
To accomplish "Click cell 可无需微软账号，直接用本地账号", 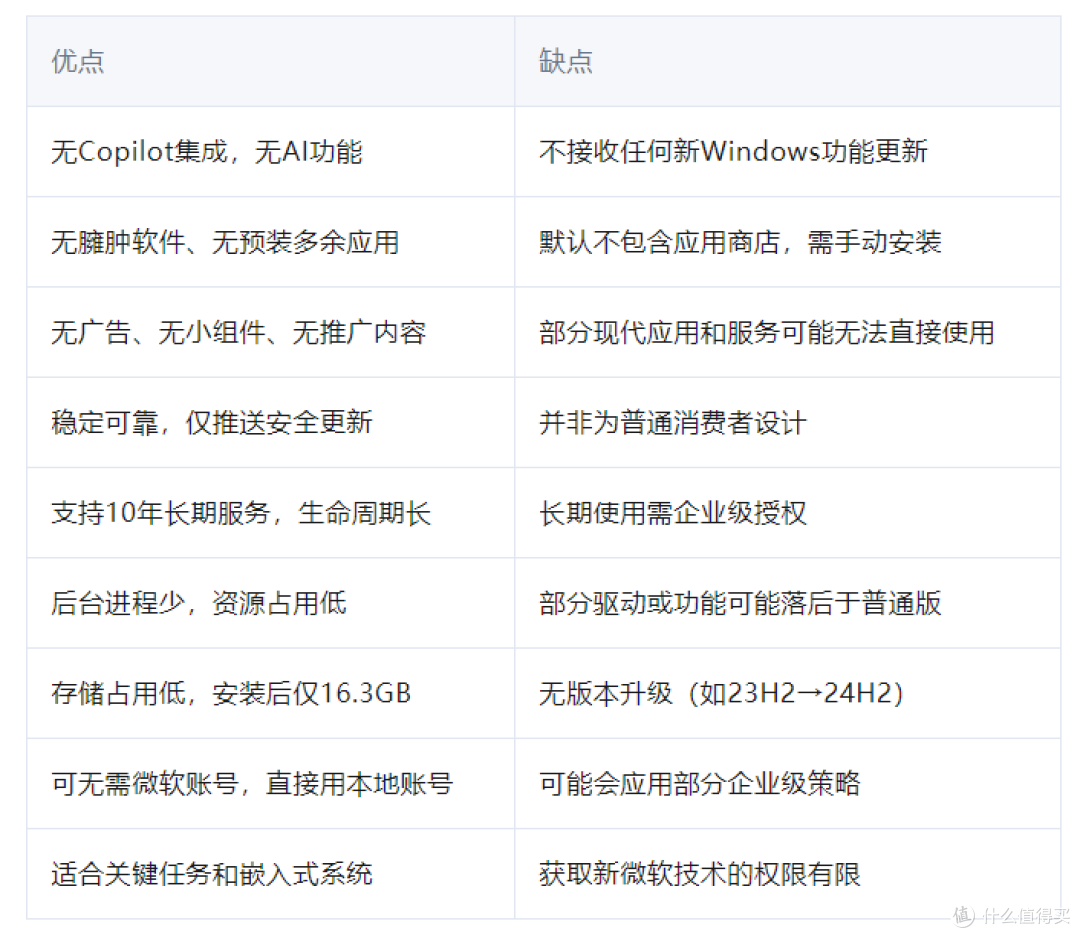I will point(271,783).
